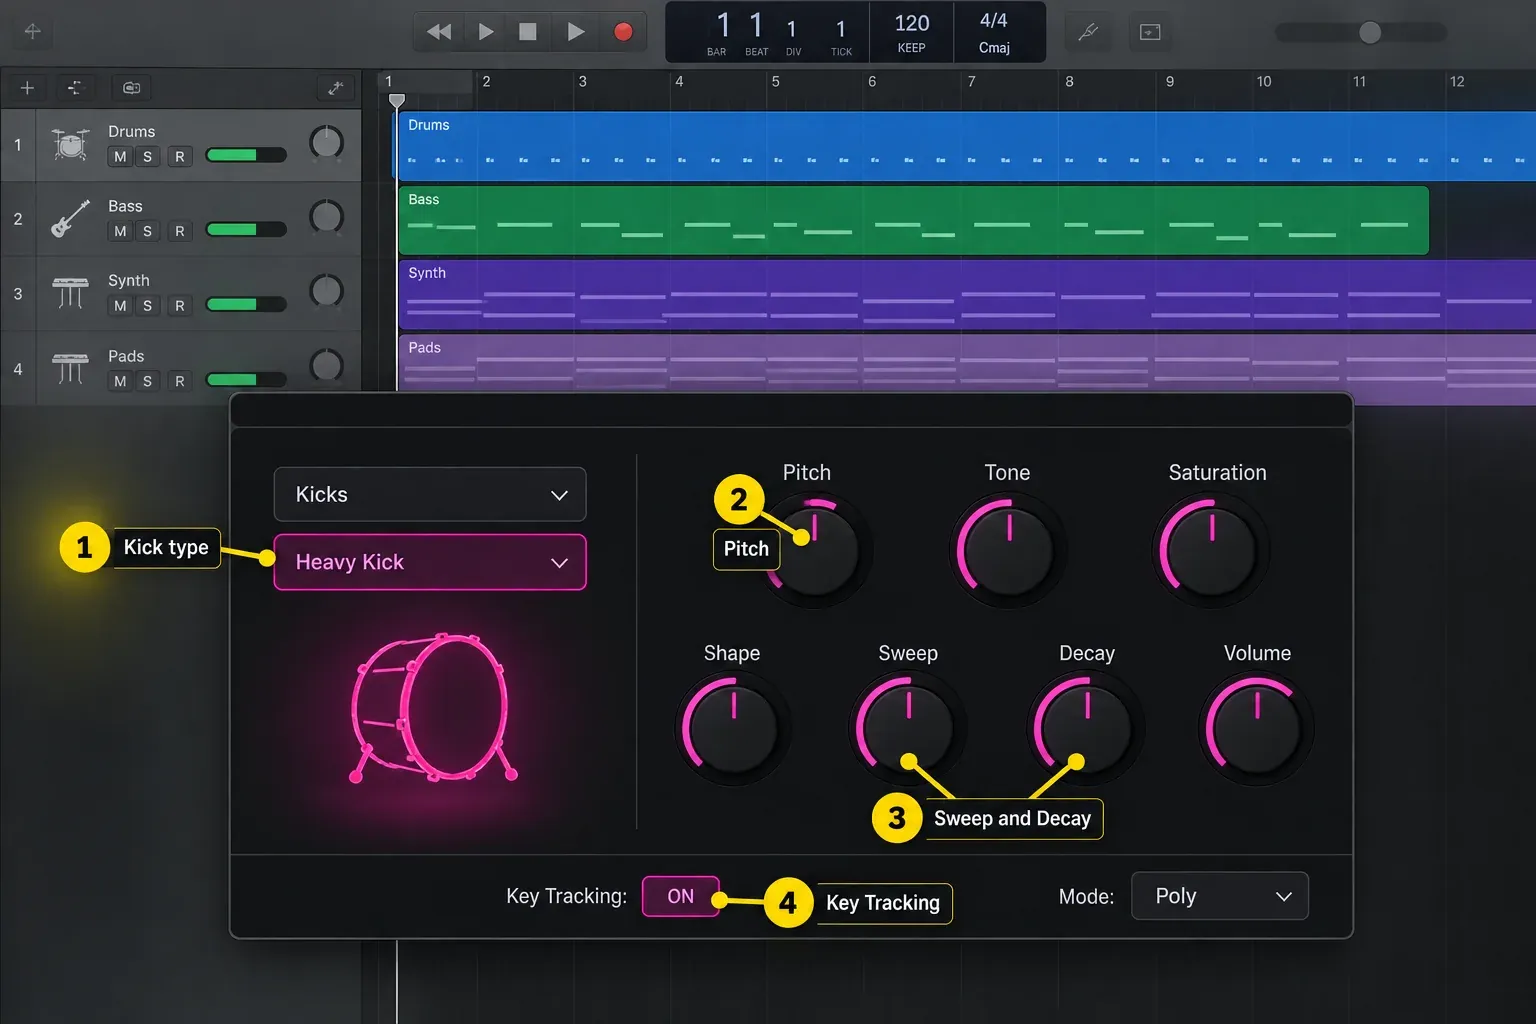Click the plus icon above the track list
This screenshot has width=1536, height=1024.
(27, 88)
